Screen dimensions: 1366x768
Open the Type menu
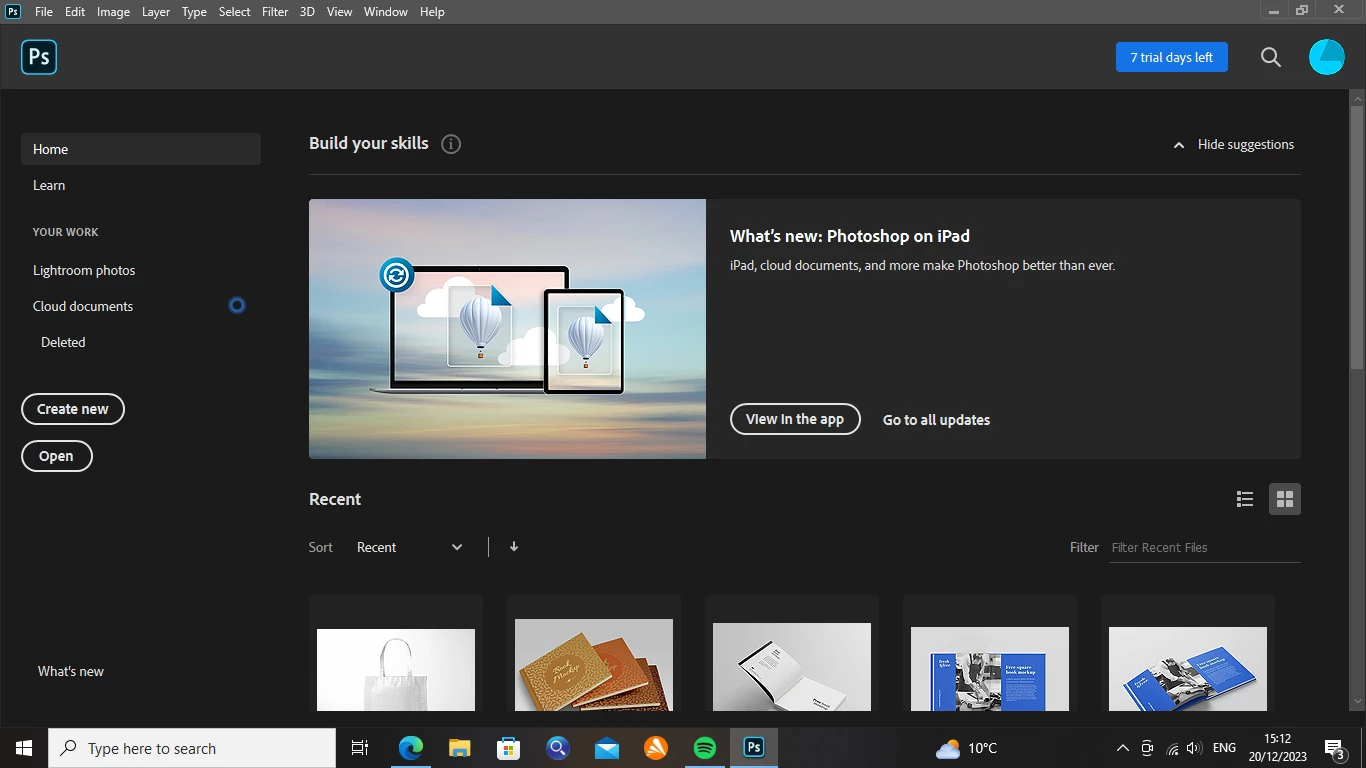coord(194,12)
